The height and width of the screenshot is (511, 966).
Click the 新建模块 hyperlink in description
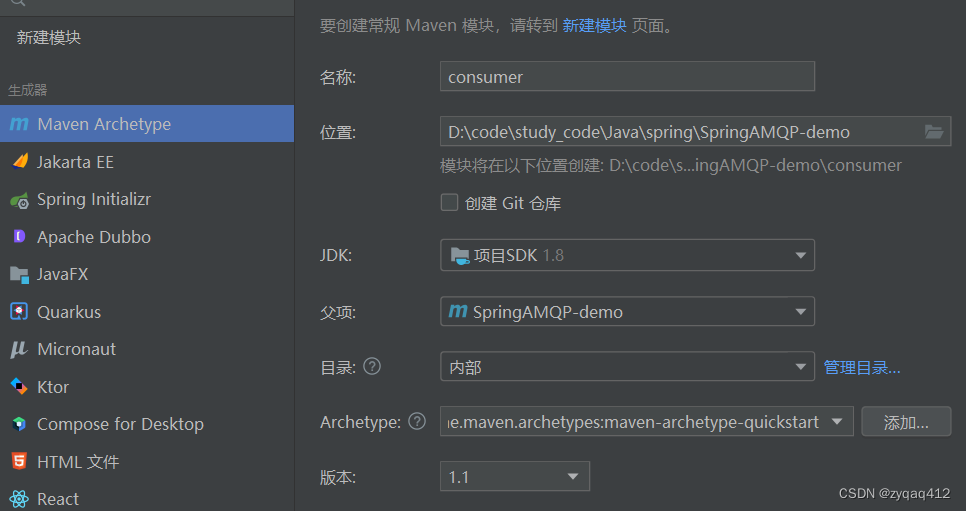[595, 25]
